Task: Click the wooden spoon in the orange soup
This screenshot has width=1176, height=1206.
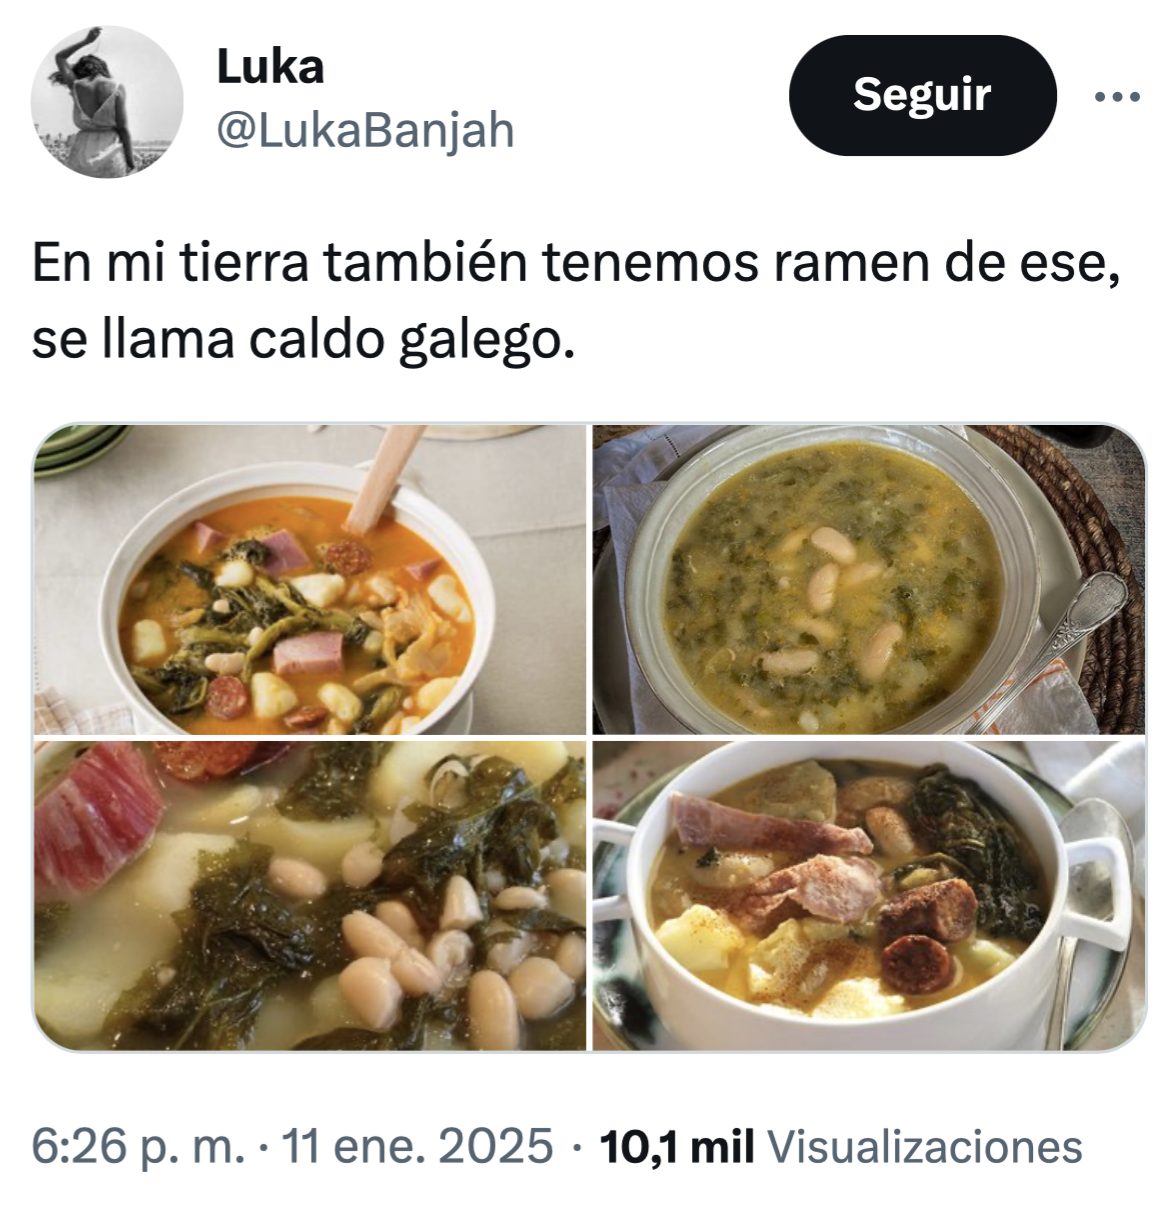Action: (x=385, y=480)
